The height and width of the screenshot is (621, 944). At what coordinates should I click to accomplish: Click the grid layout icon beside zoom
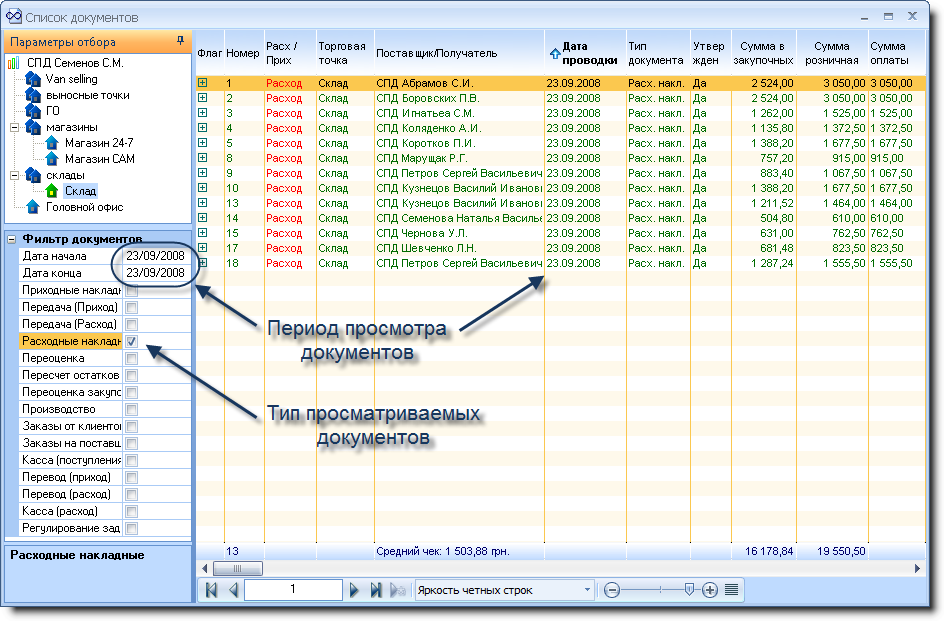point(732,590)
